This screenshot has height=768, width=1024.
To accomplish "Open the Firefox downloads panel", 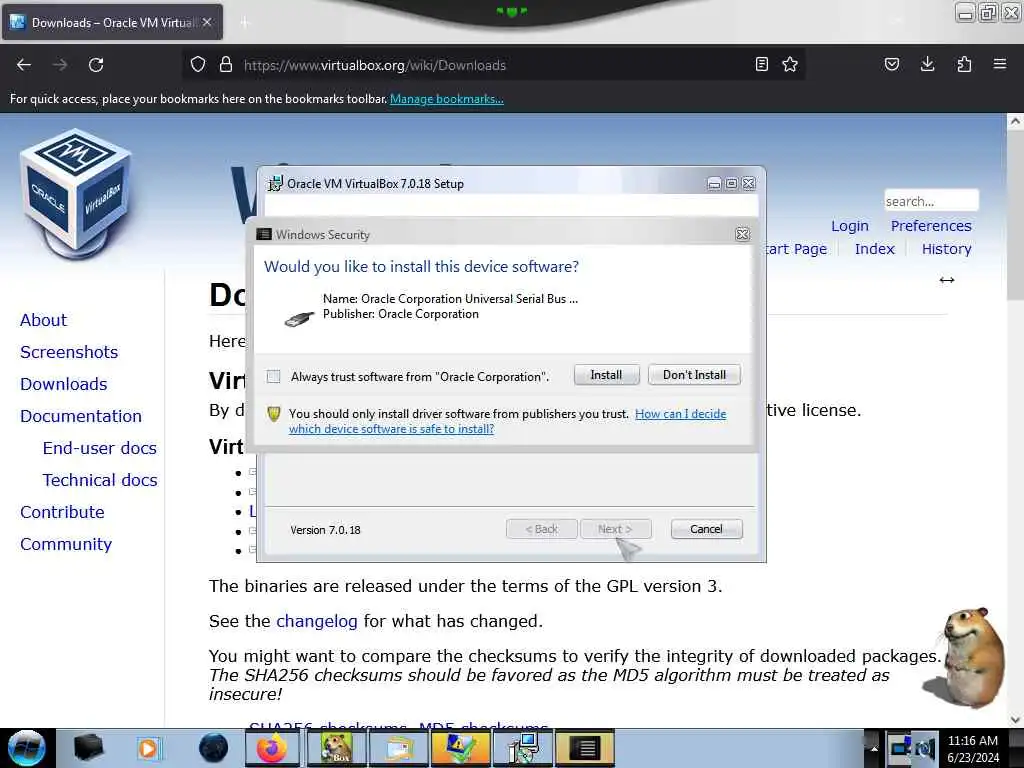I will coord(927,64).
